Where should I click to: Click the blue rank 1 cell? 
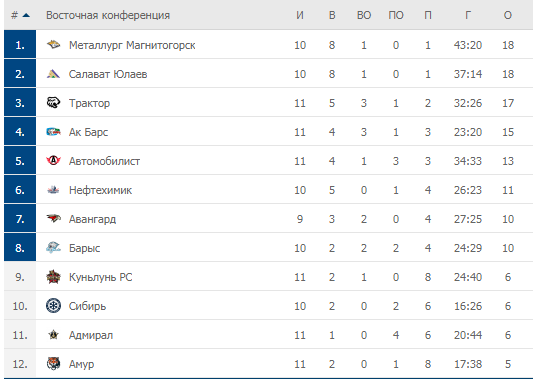pos(20,44)
